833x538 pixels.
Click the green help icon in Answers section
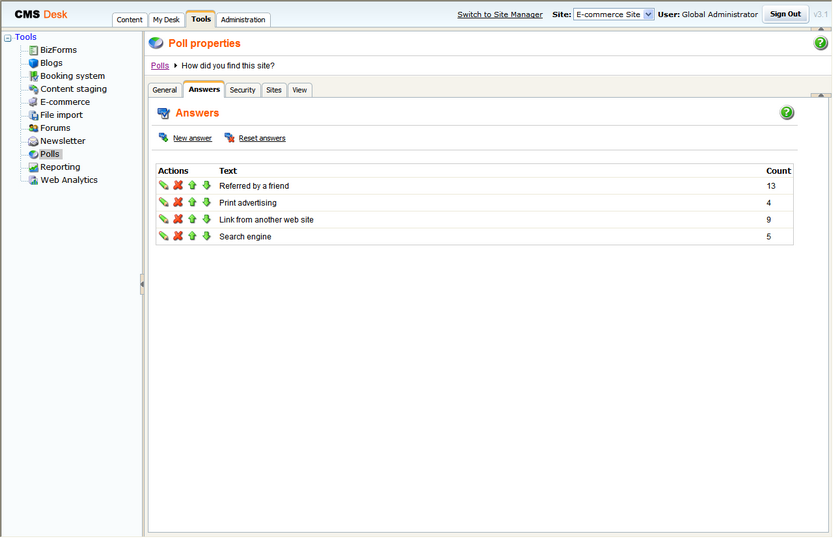(787, 113)
